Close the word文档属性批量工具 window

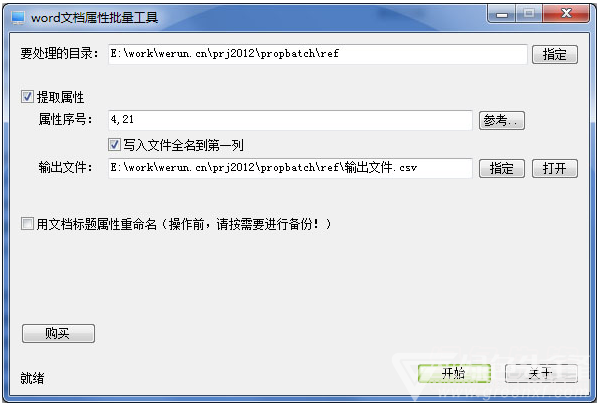coord(567,14)
